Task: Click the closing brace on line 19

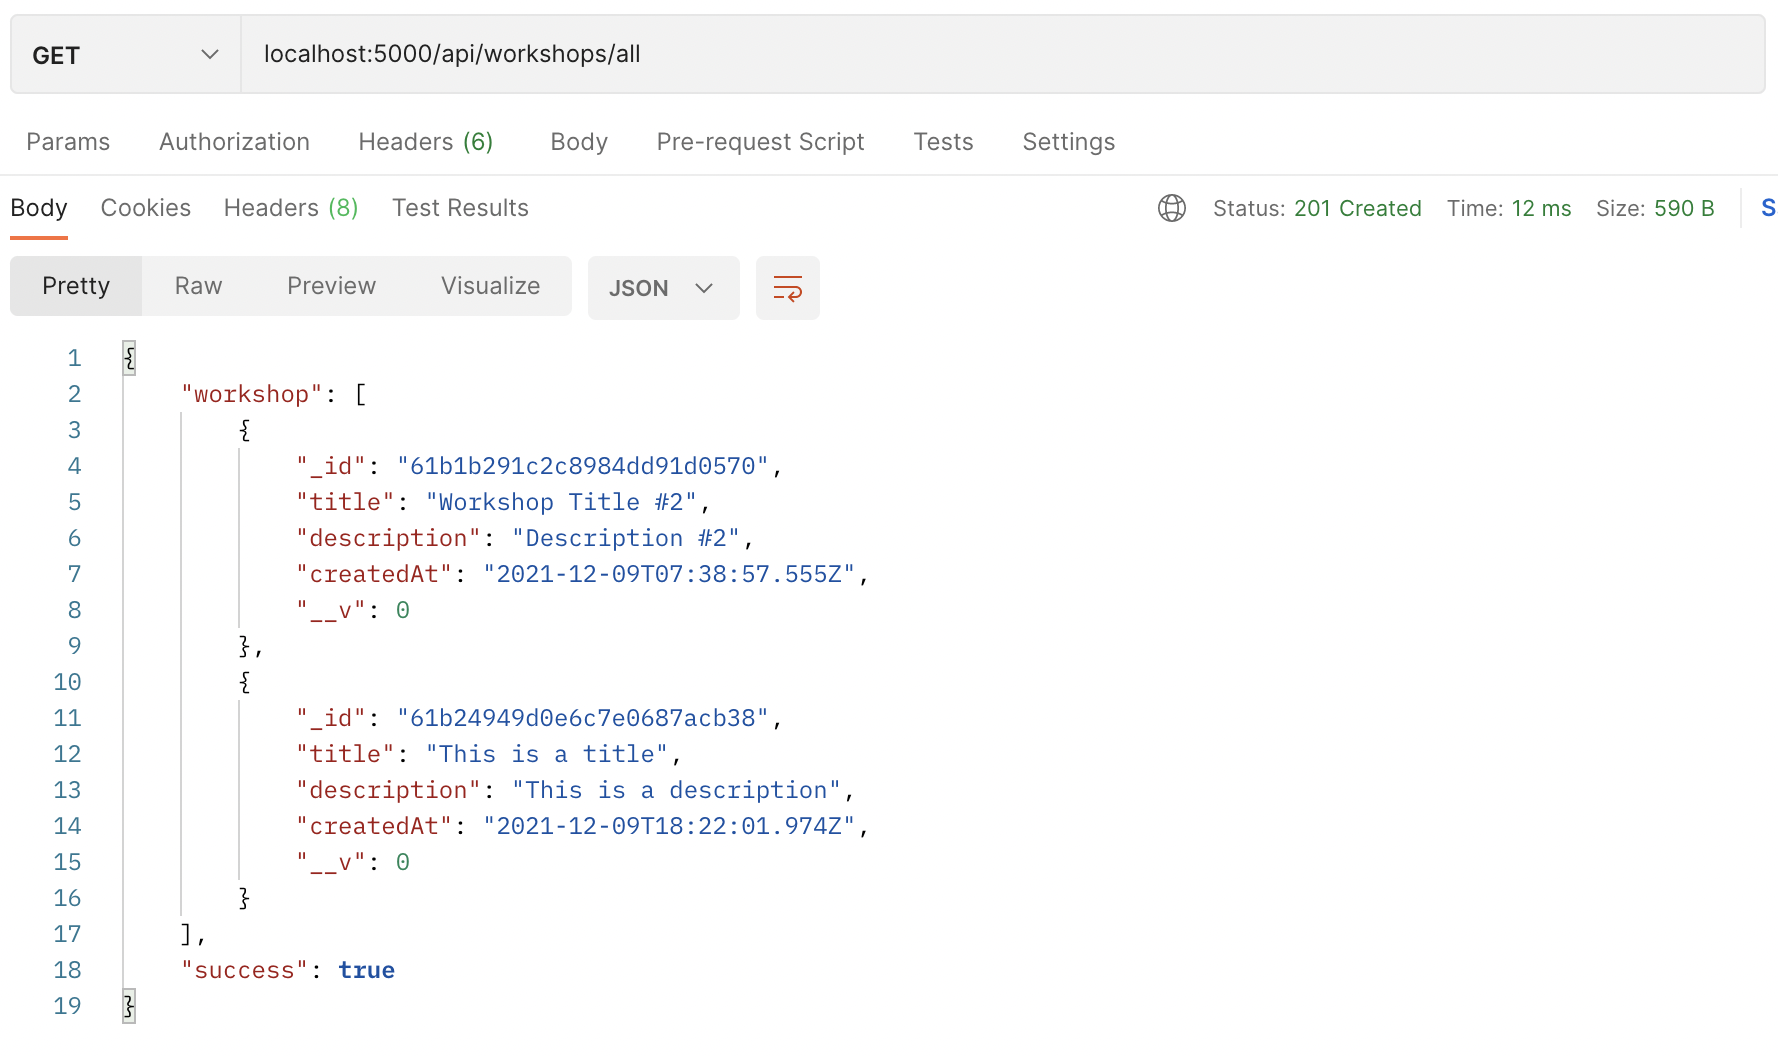Action: point(129,1006)
